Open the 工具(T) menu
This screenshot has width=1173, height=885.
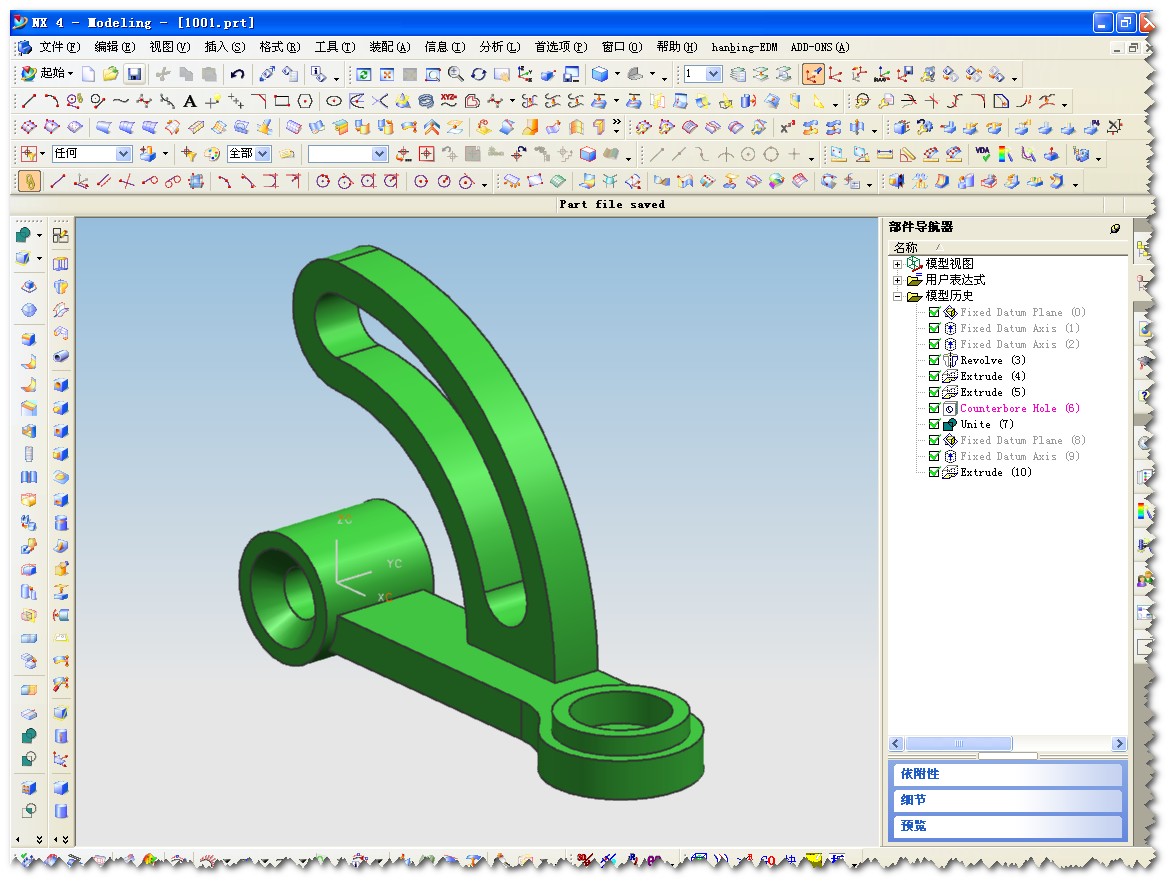(334, 47)
